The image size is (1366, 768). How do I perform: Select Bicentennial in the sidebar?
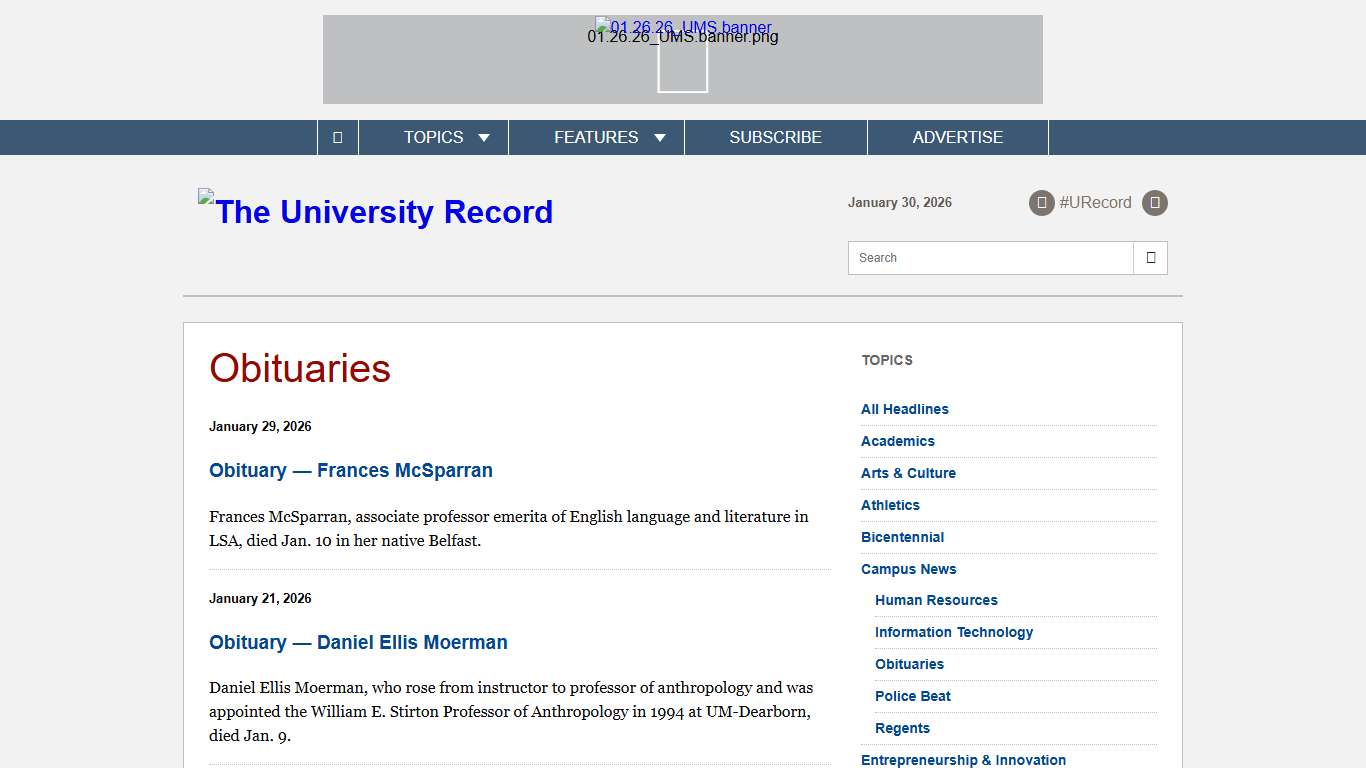coord(902,537)
